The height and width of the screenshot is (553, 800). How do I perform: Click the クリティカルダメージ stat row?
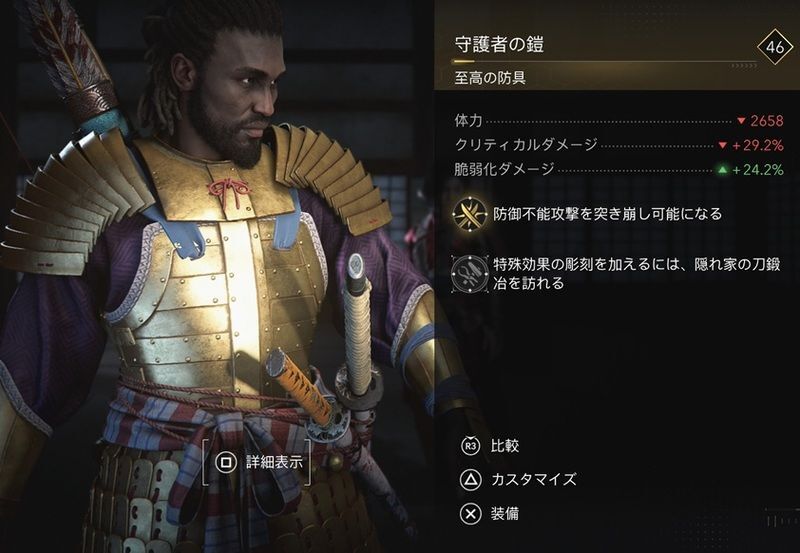[x=619, y=145]
